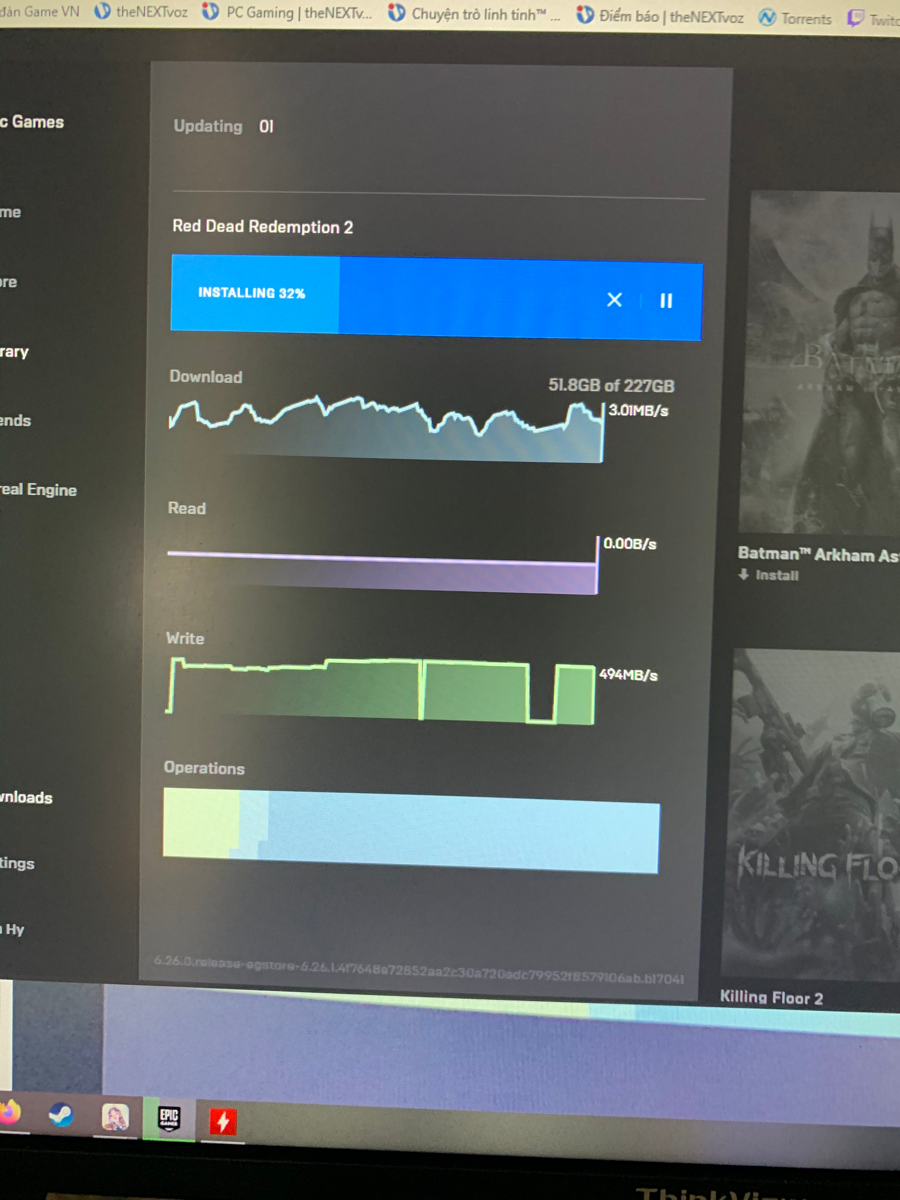Viewport: 900px width, 1200px height.
Task: Go to Downloads in the sidebar
Action: click(x=26, y=797)
